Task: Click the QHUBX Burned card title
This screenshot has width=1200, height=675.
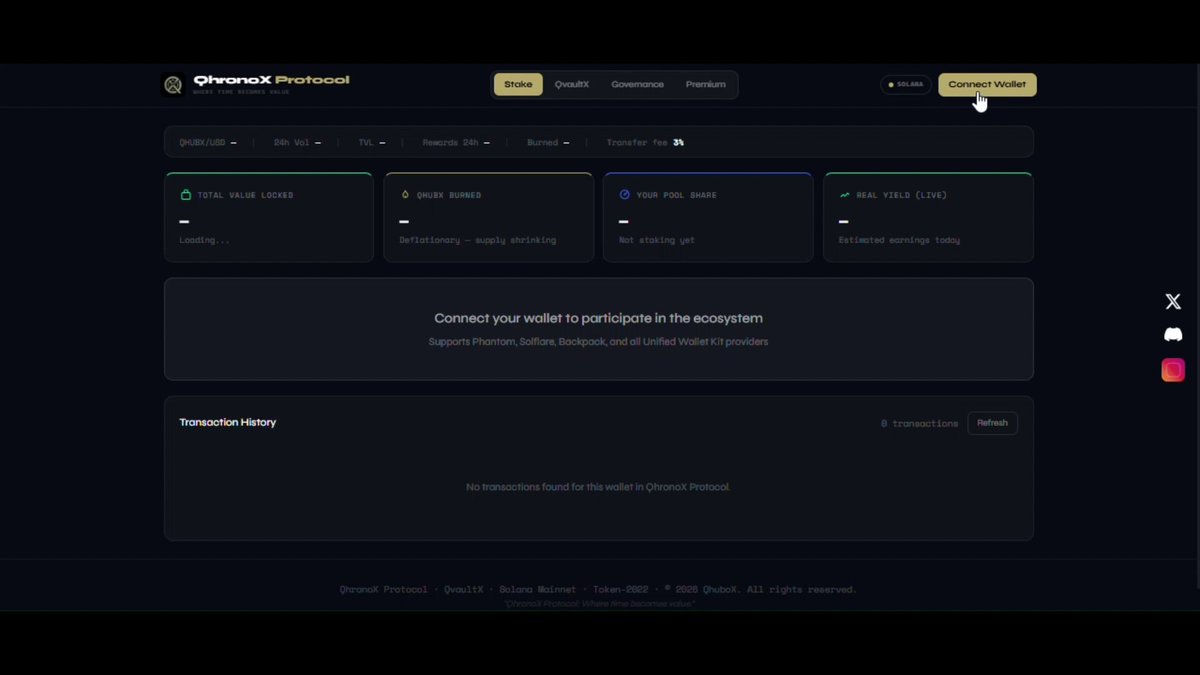Action: pyautogui.click(x=449, y=195)
